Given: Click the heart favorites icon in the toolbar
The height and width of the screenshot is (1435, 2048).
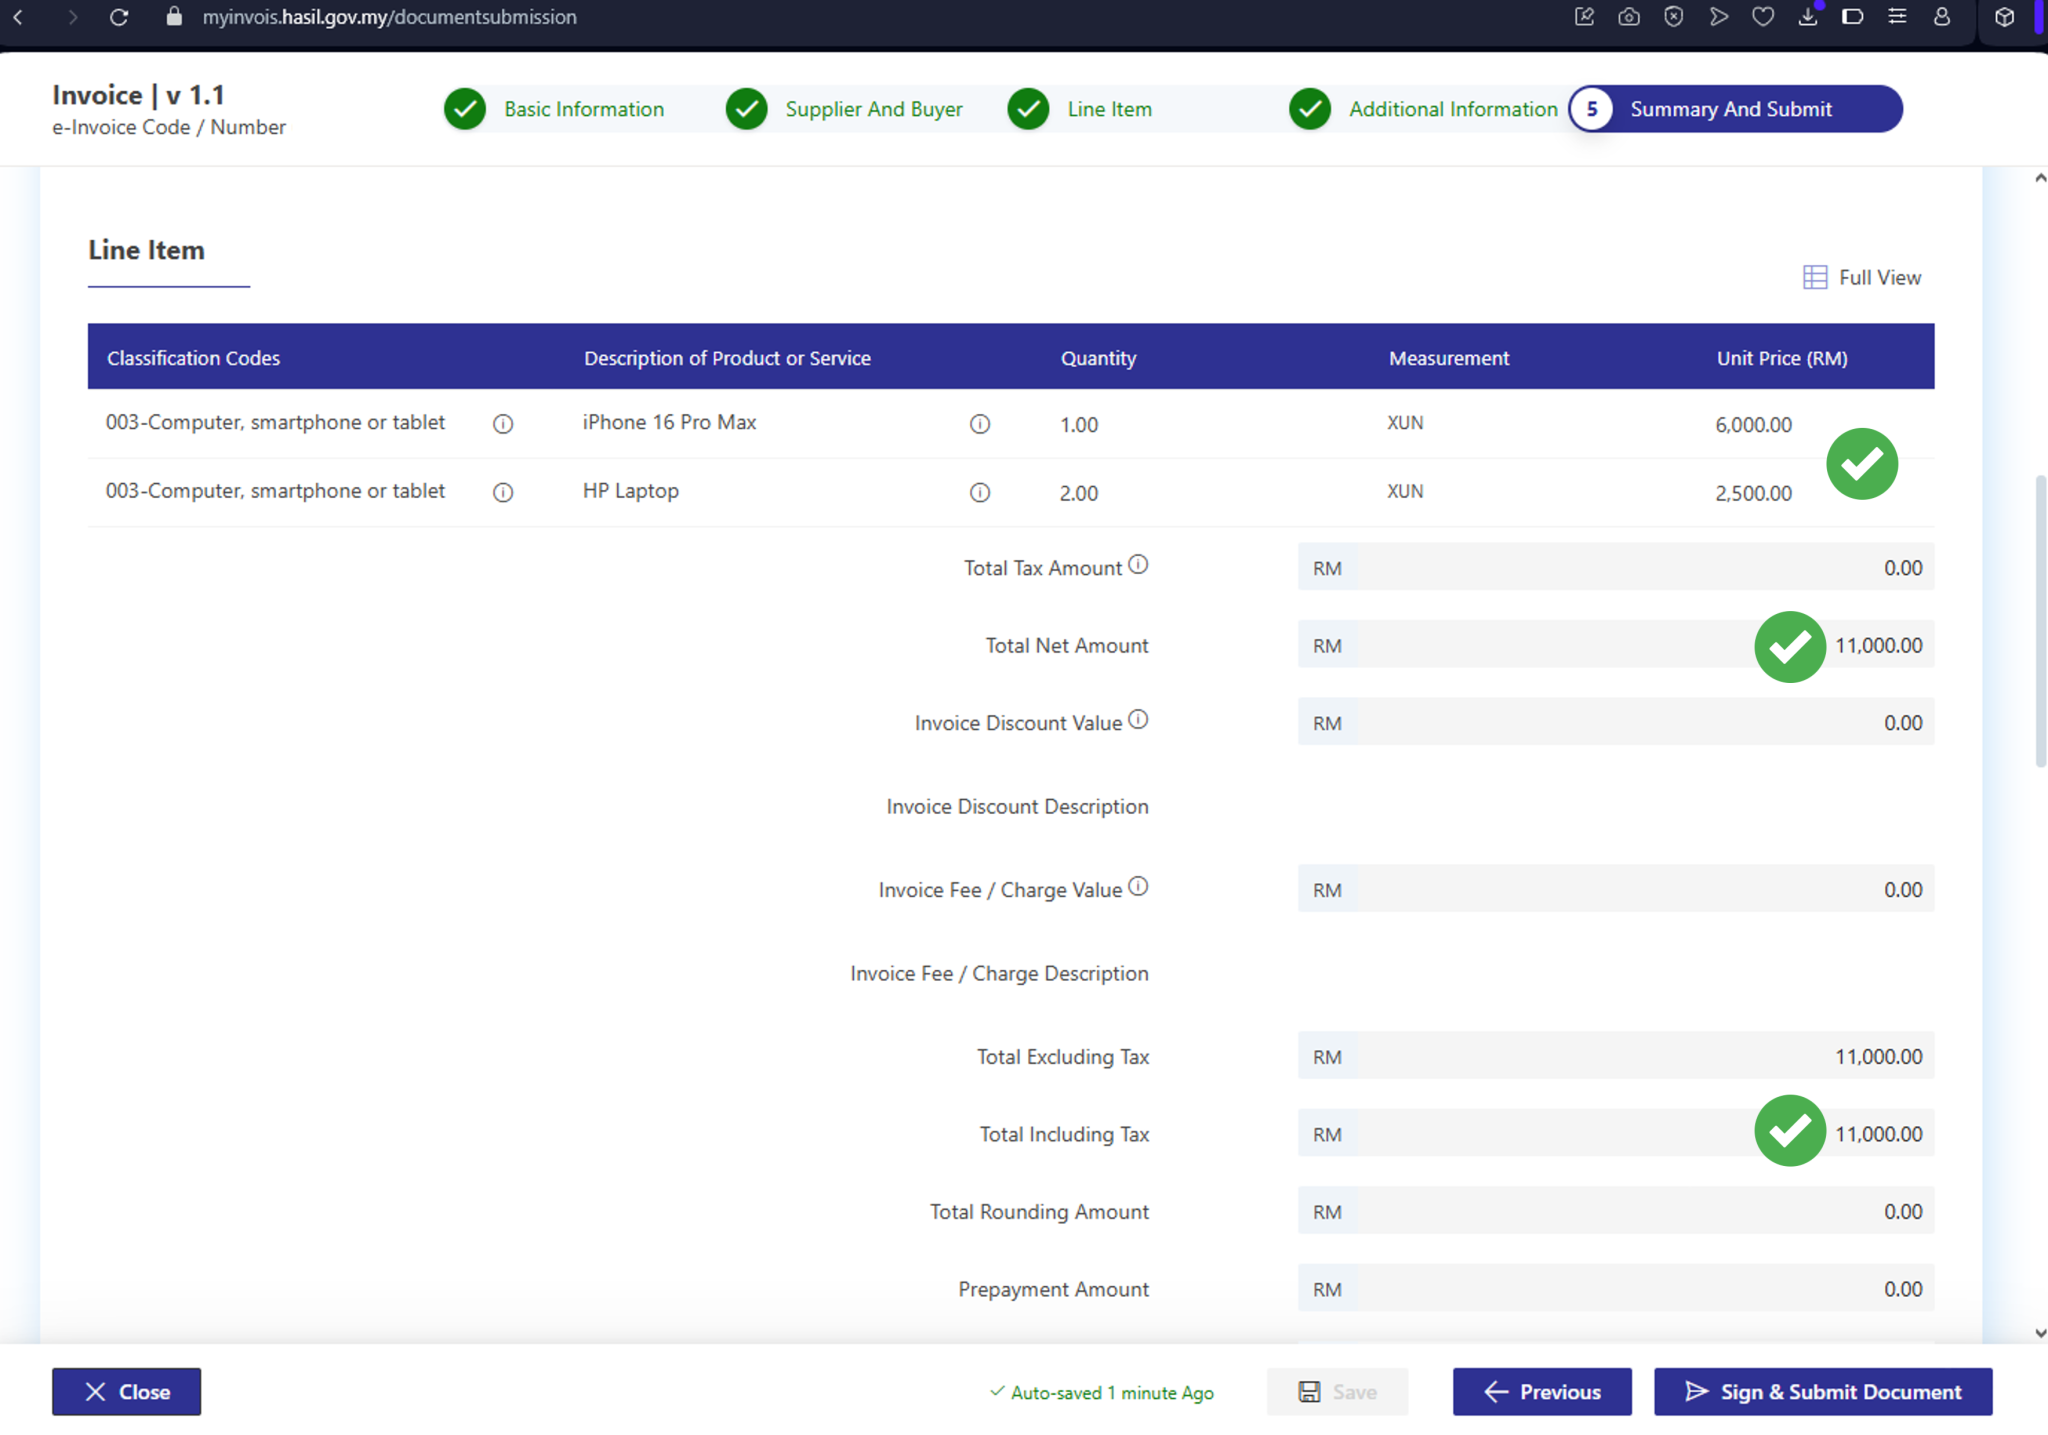Looking at the screenshot, I should 1763,16.
